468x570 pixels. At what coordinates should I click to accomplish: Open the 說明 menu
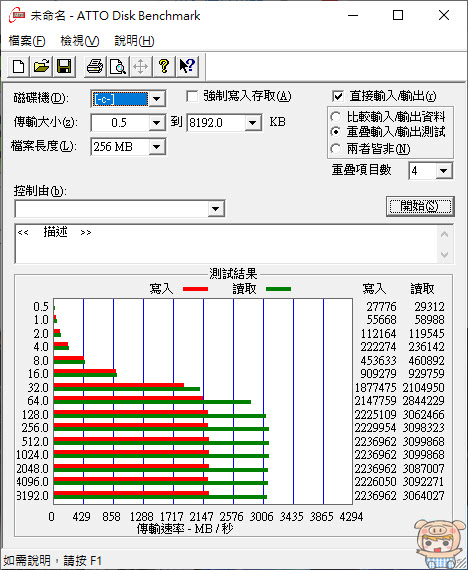pyautogui.click(x=134, y=41)
